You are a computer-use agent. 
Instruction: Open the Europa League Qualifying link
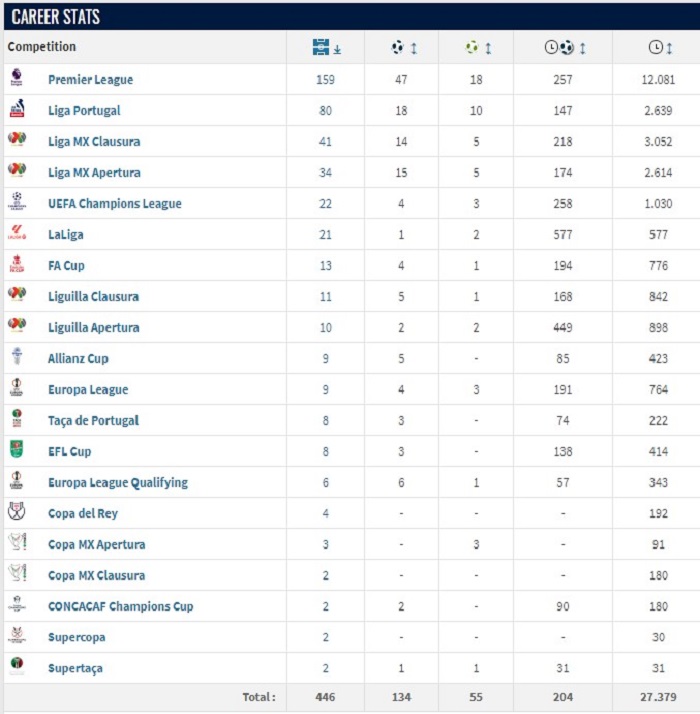[118, 483]
